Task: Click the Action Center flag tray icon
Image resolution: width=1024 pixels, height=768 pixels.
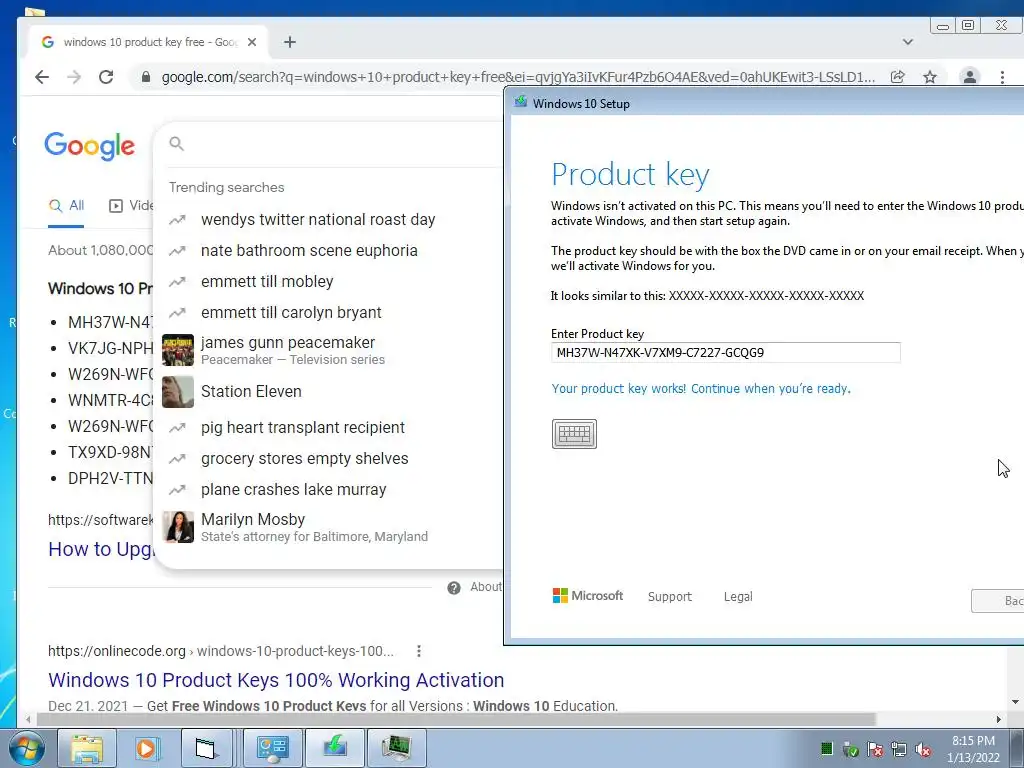Action: click(x=874, y=749)
